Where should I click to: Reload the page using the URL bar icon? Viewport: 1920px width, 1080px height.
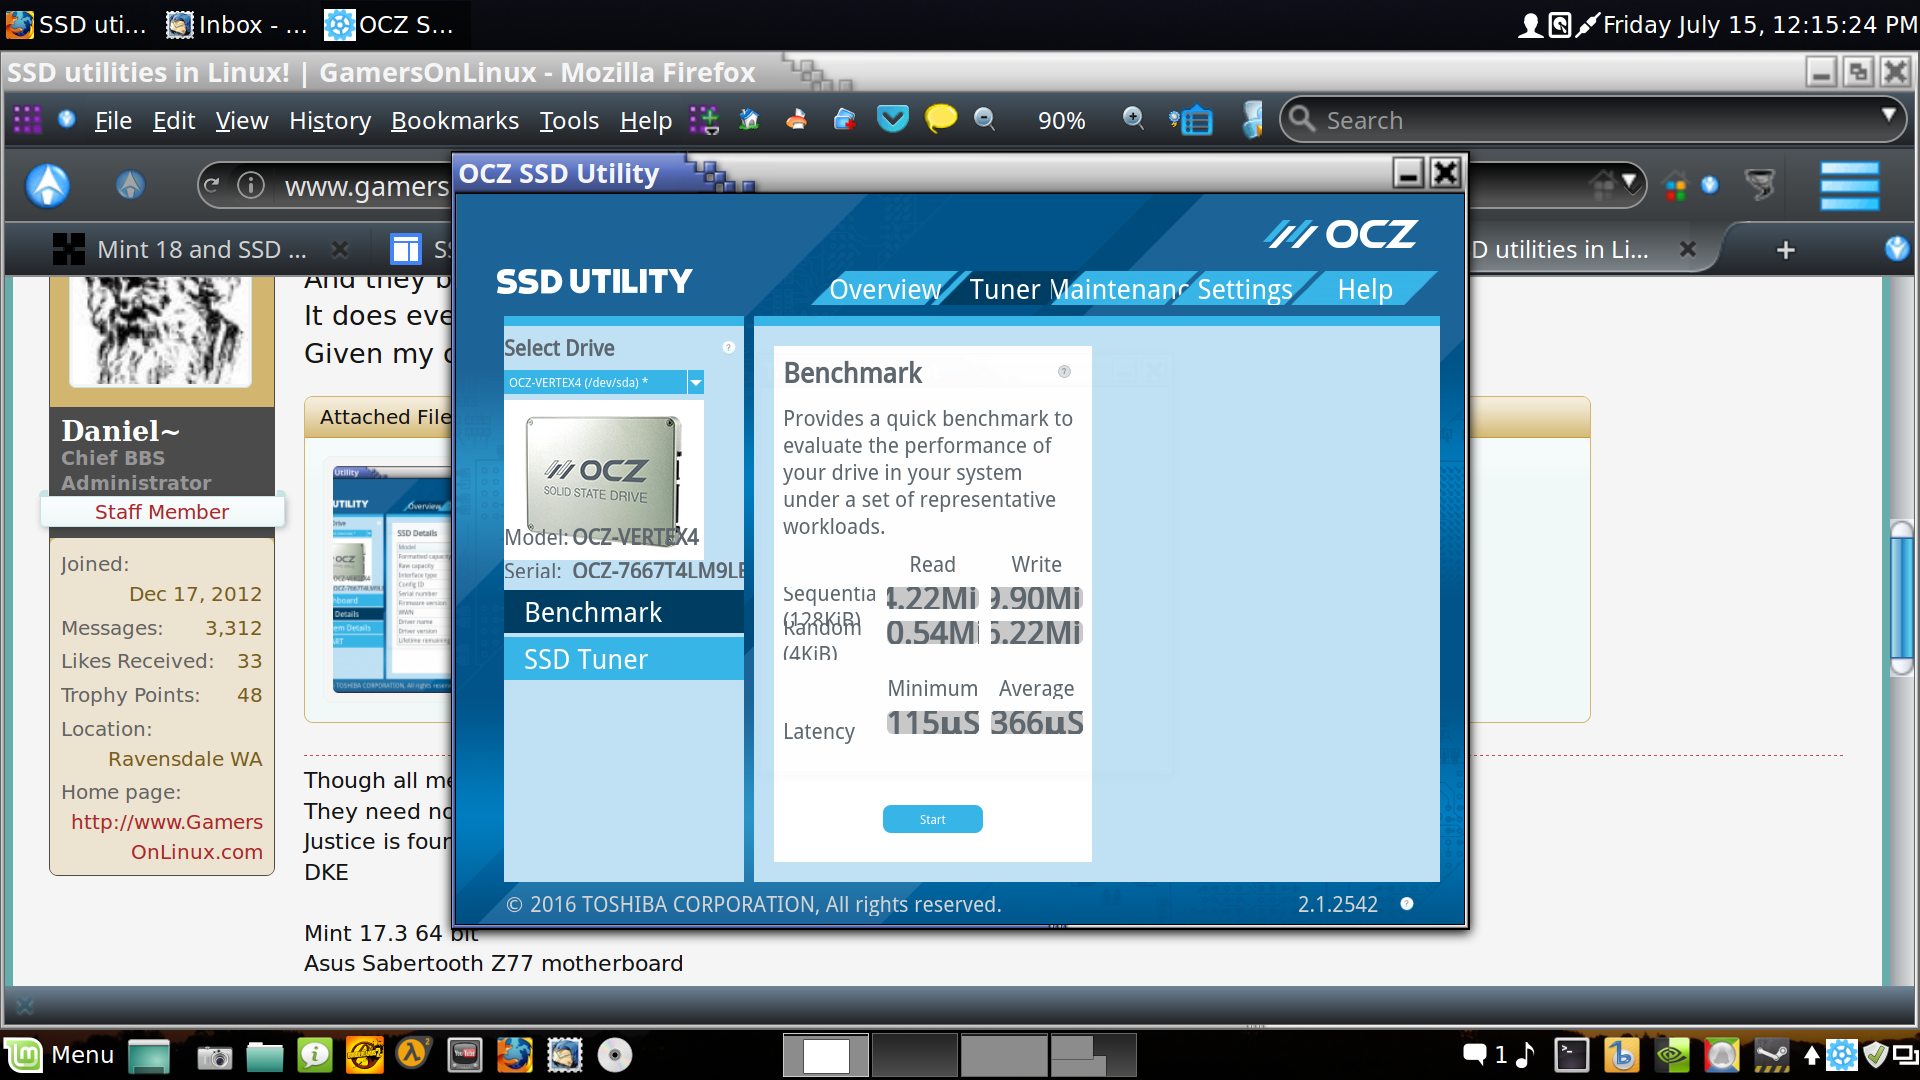tap(211, 186)
